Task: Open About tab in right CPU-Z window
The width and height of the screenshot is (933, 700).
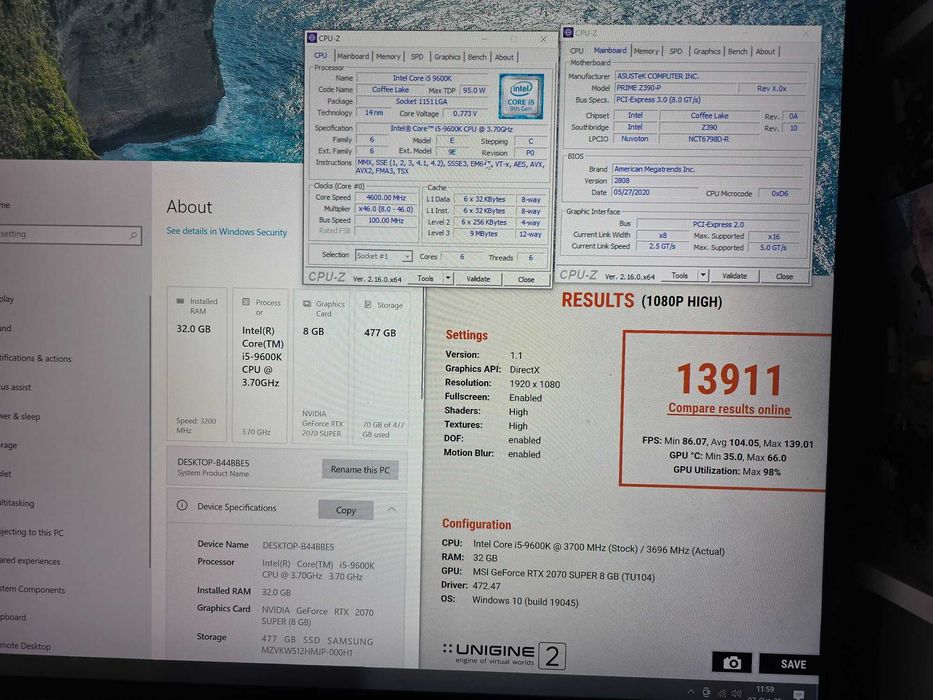Action: point(765,52)
